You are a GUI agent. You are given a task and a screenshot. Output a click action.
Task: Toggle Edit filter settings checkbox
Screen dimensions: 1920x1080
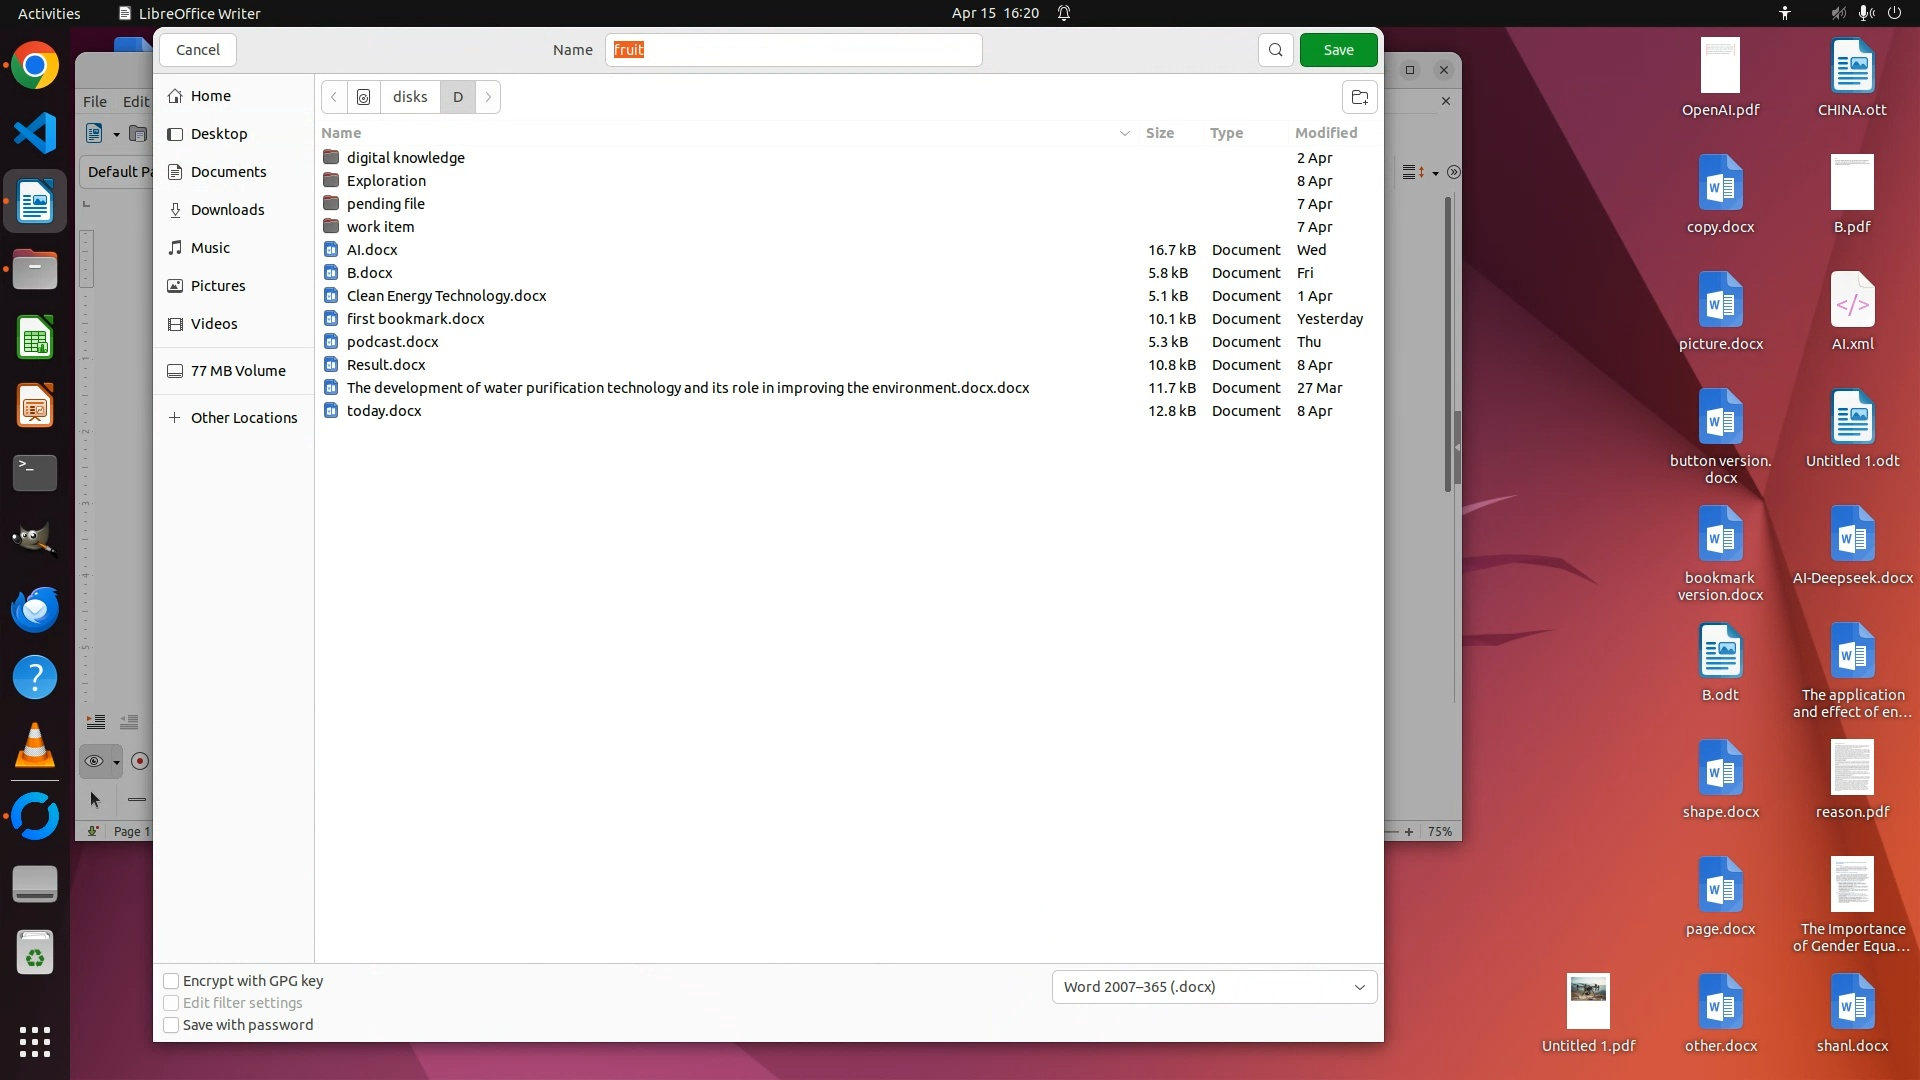point(172,1003)
